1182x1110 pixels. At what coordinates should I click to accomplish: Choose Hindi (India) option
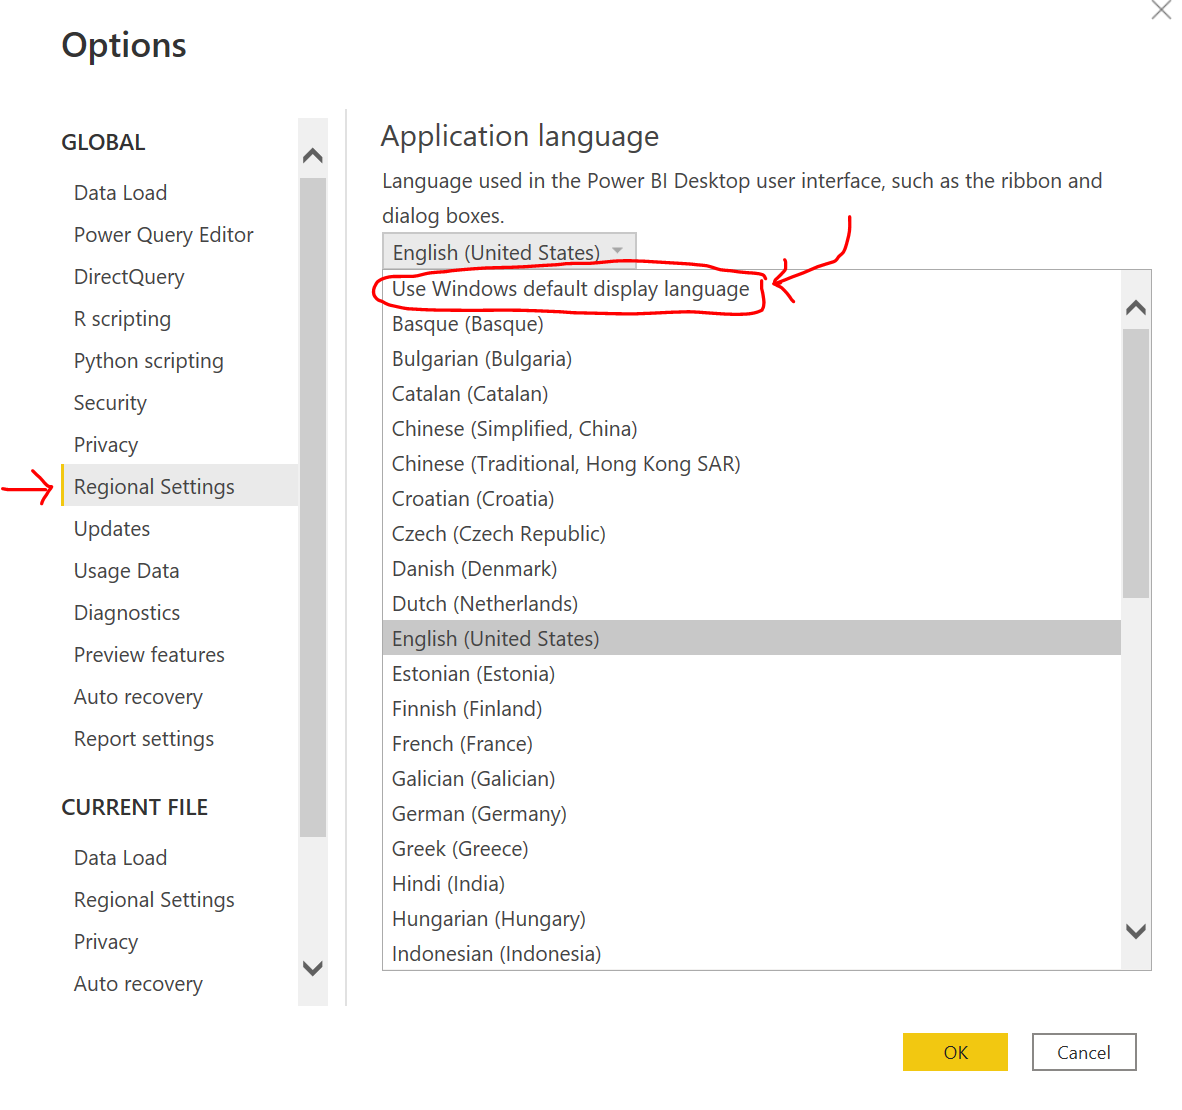[x=752, y=884]
